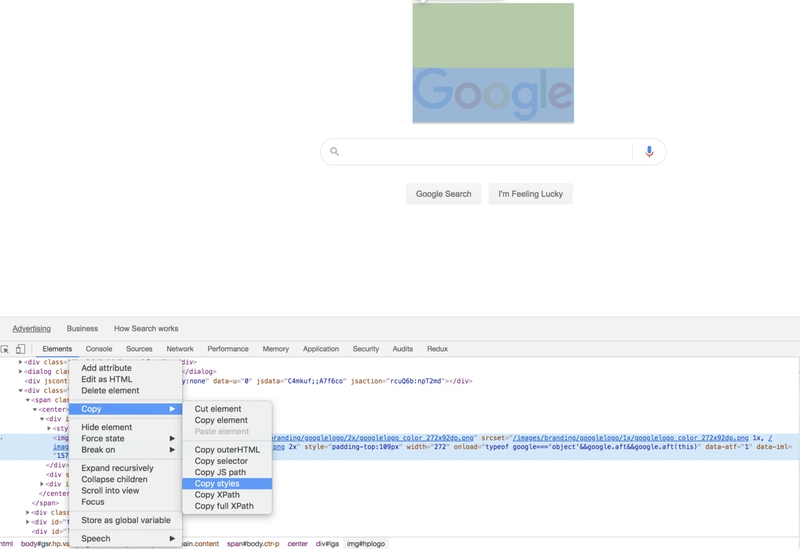Click the Google Search button
This screenshot has height=549, width=800.
point(443,194)
